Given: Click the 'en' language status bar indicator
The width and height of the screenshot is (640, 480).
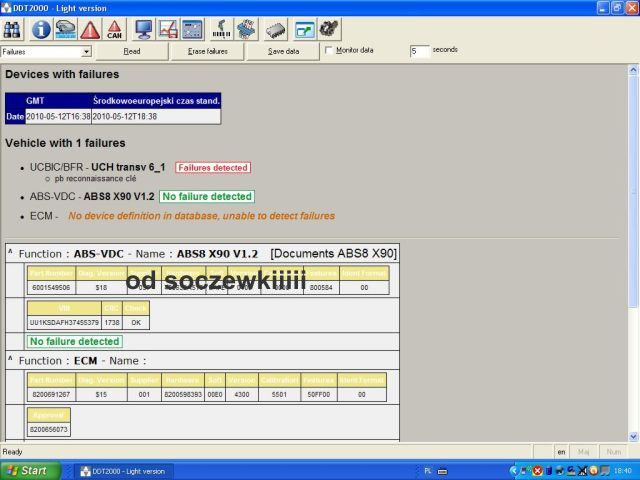Looking at the screenshot, I should click(x=561, y=452).
